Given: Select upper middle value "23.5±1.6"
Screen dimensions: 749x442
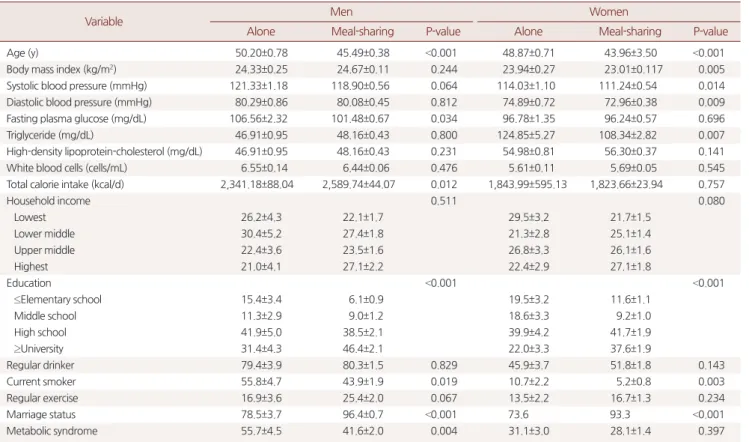Looking at the screenshot, I should click(x=363, y=250).
